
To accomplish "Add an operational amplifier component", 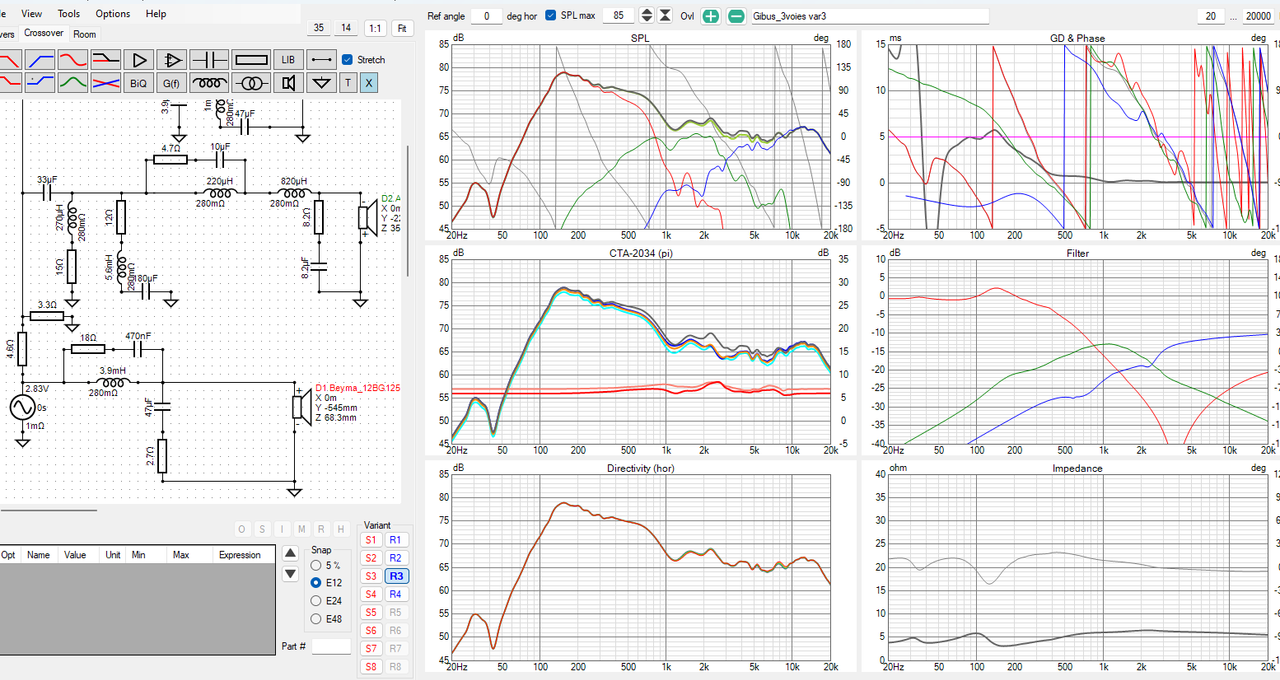I will [x=172, y=60].
